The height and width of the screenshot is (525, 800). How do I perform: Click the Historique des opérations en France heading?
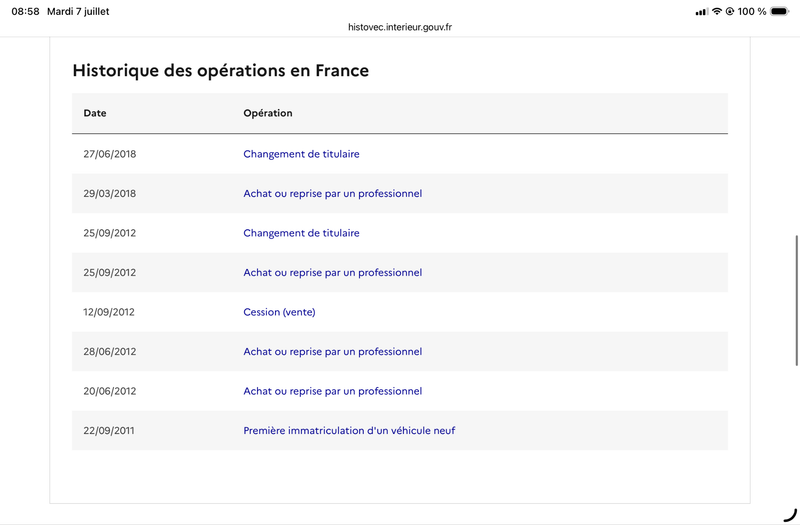tap(220, 70)
